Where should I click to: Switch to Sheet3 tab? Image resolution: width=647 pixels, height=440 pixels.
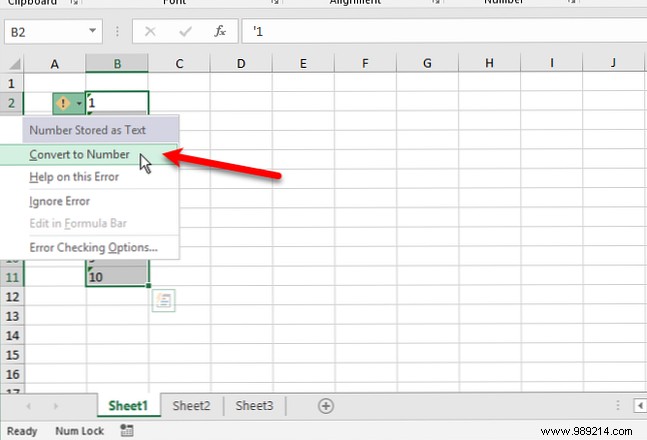tap(255, 406)
